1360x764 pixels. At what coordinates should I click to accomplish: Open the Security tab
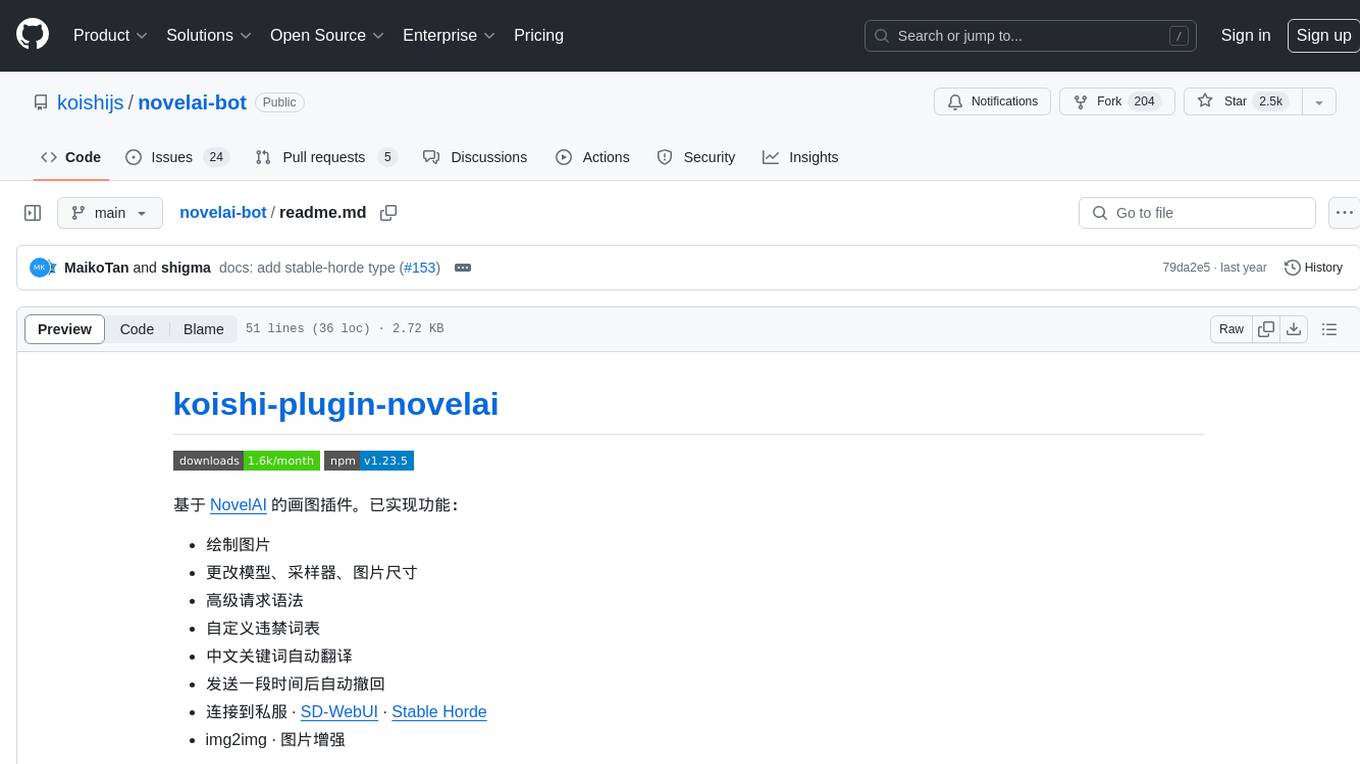[x=696, y=157]
